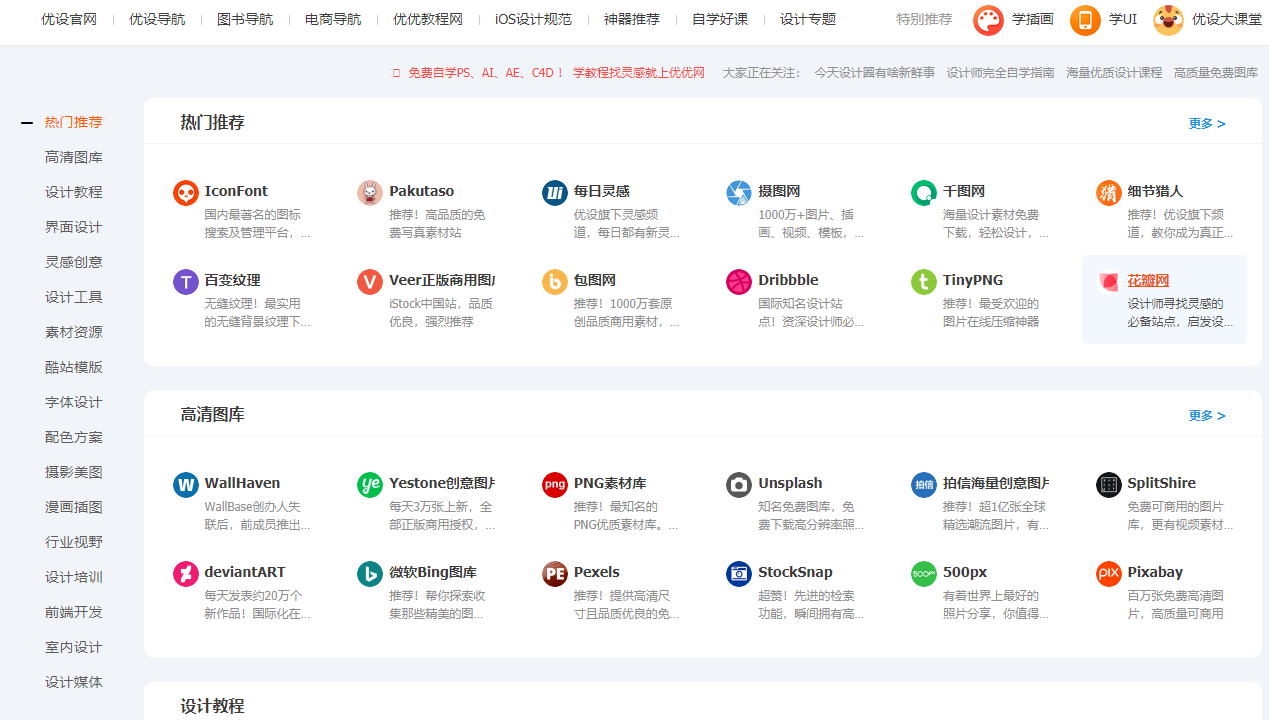Open 优设官网 in the top navigation
Screen dimensions: 1269x720
[x=69, y=19]
